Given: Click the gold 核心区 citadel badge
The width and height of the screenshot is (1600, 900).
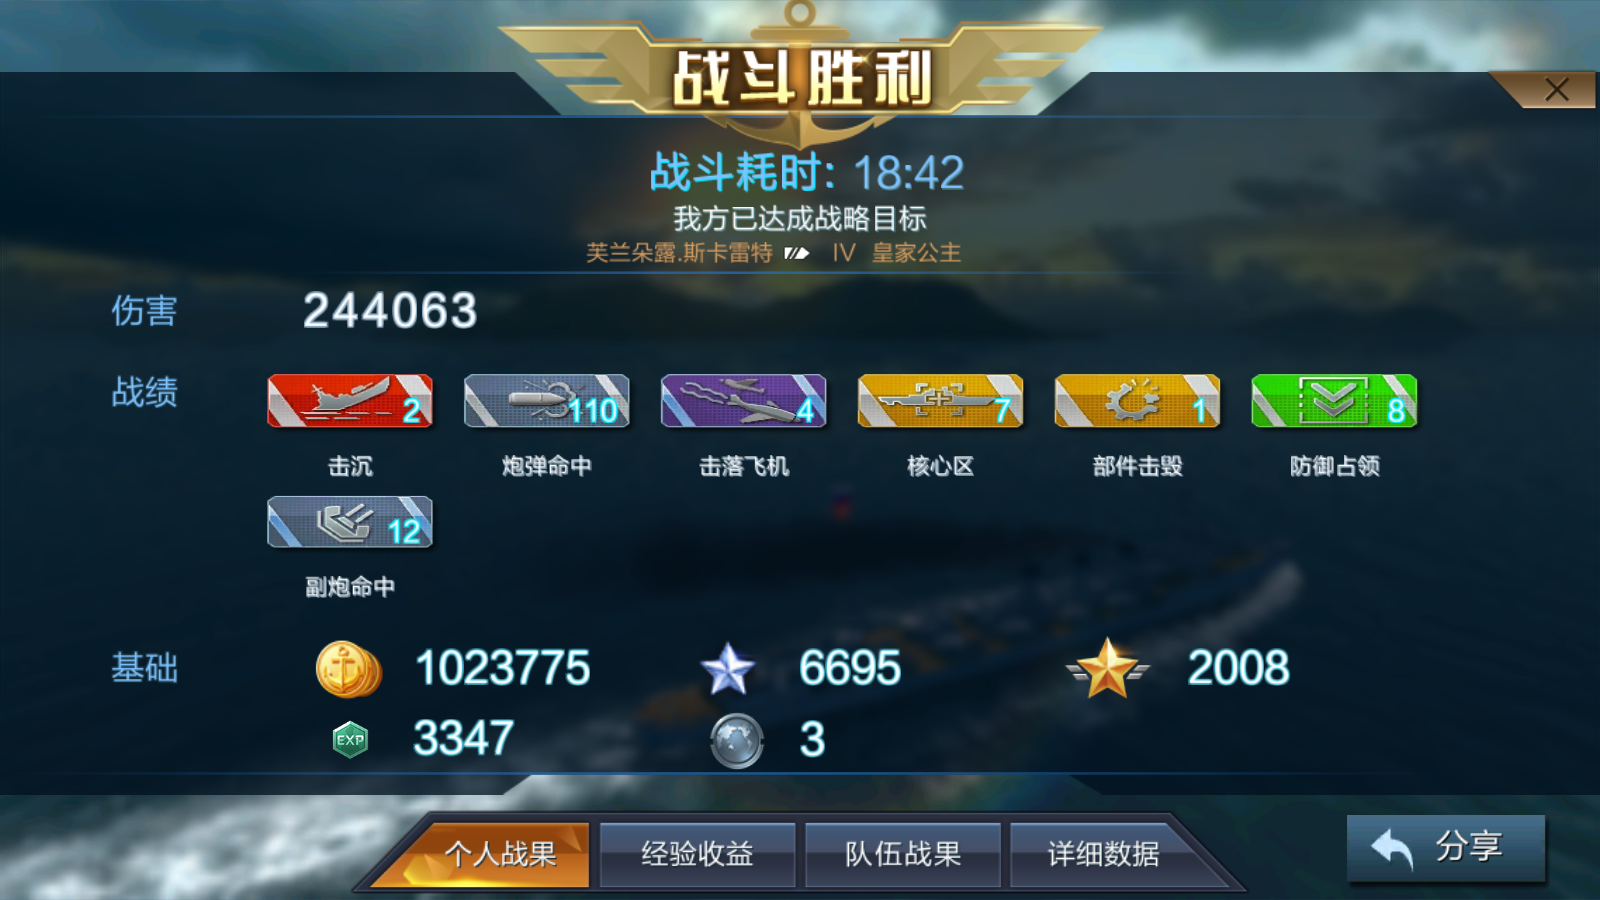Looking at the screenshot, I should click(941, 401).
